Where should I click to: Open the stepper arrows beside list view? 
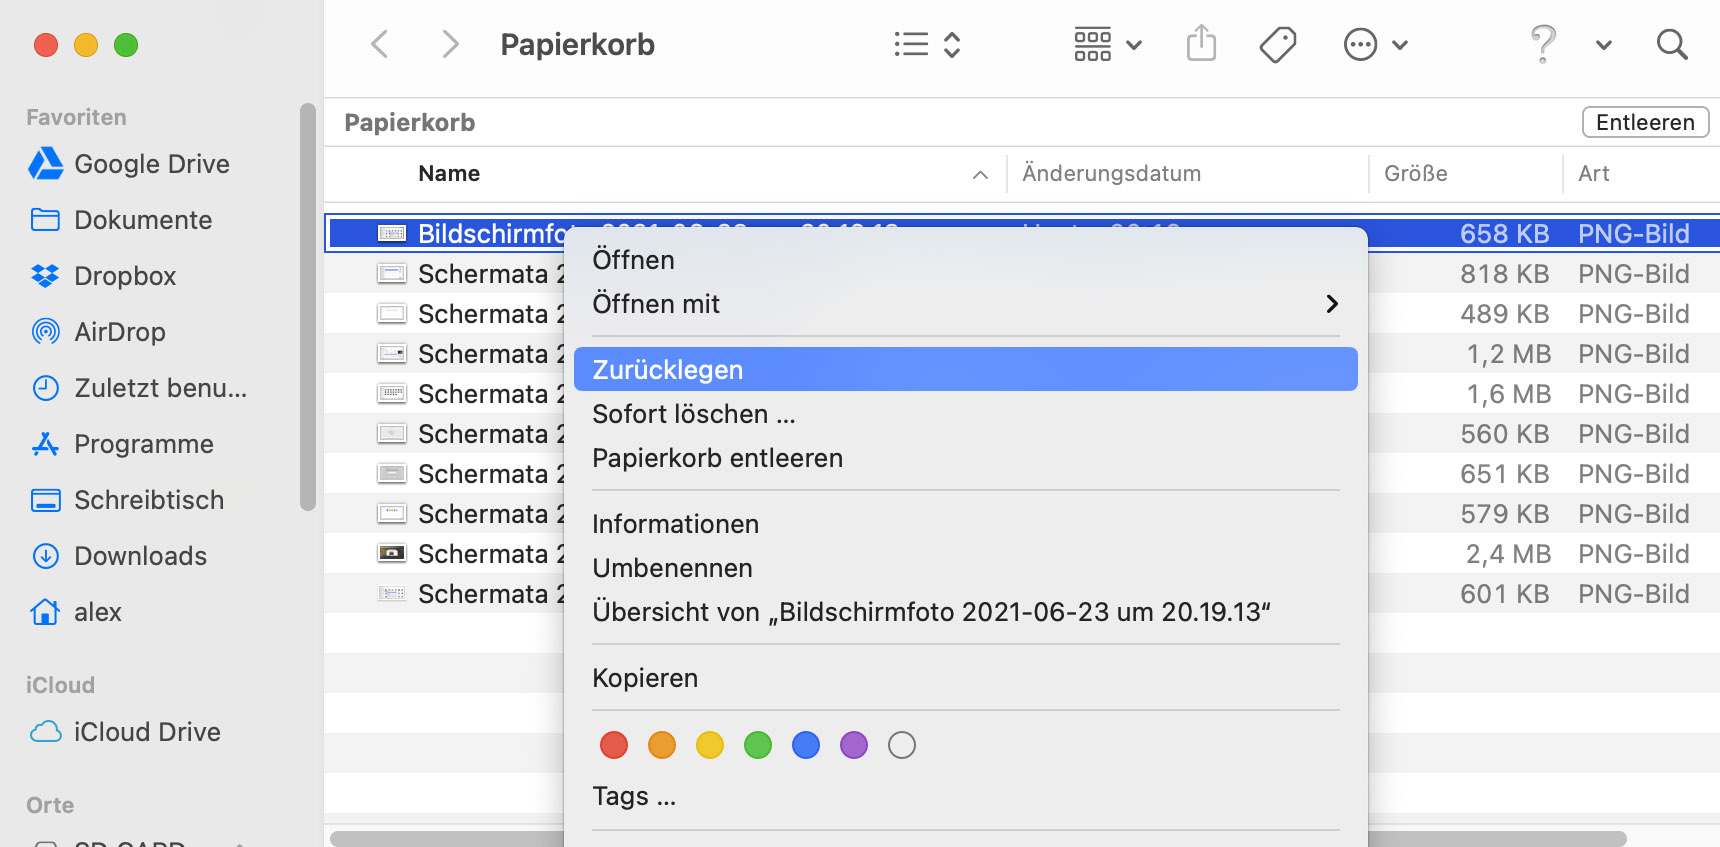tap(952, 44)
